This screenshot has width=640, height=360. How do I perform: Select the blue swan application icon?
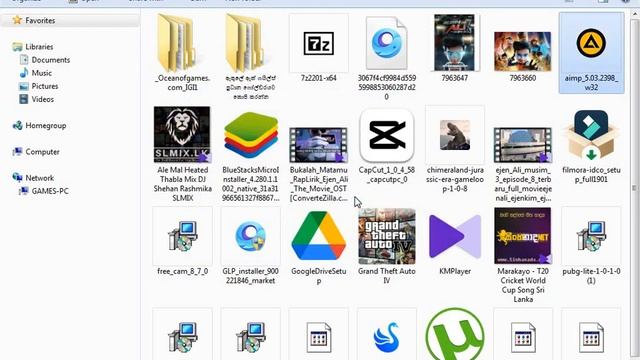click(387, 337)
